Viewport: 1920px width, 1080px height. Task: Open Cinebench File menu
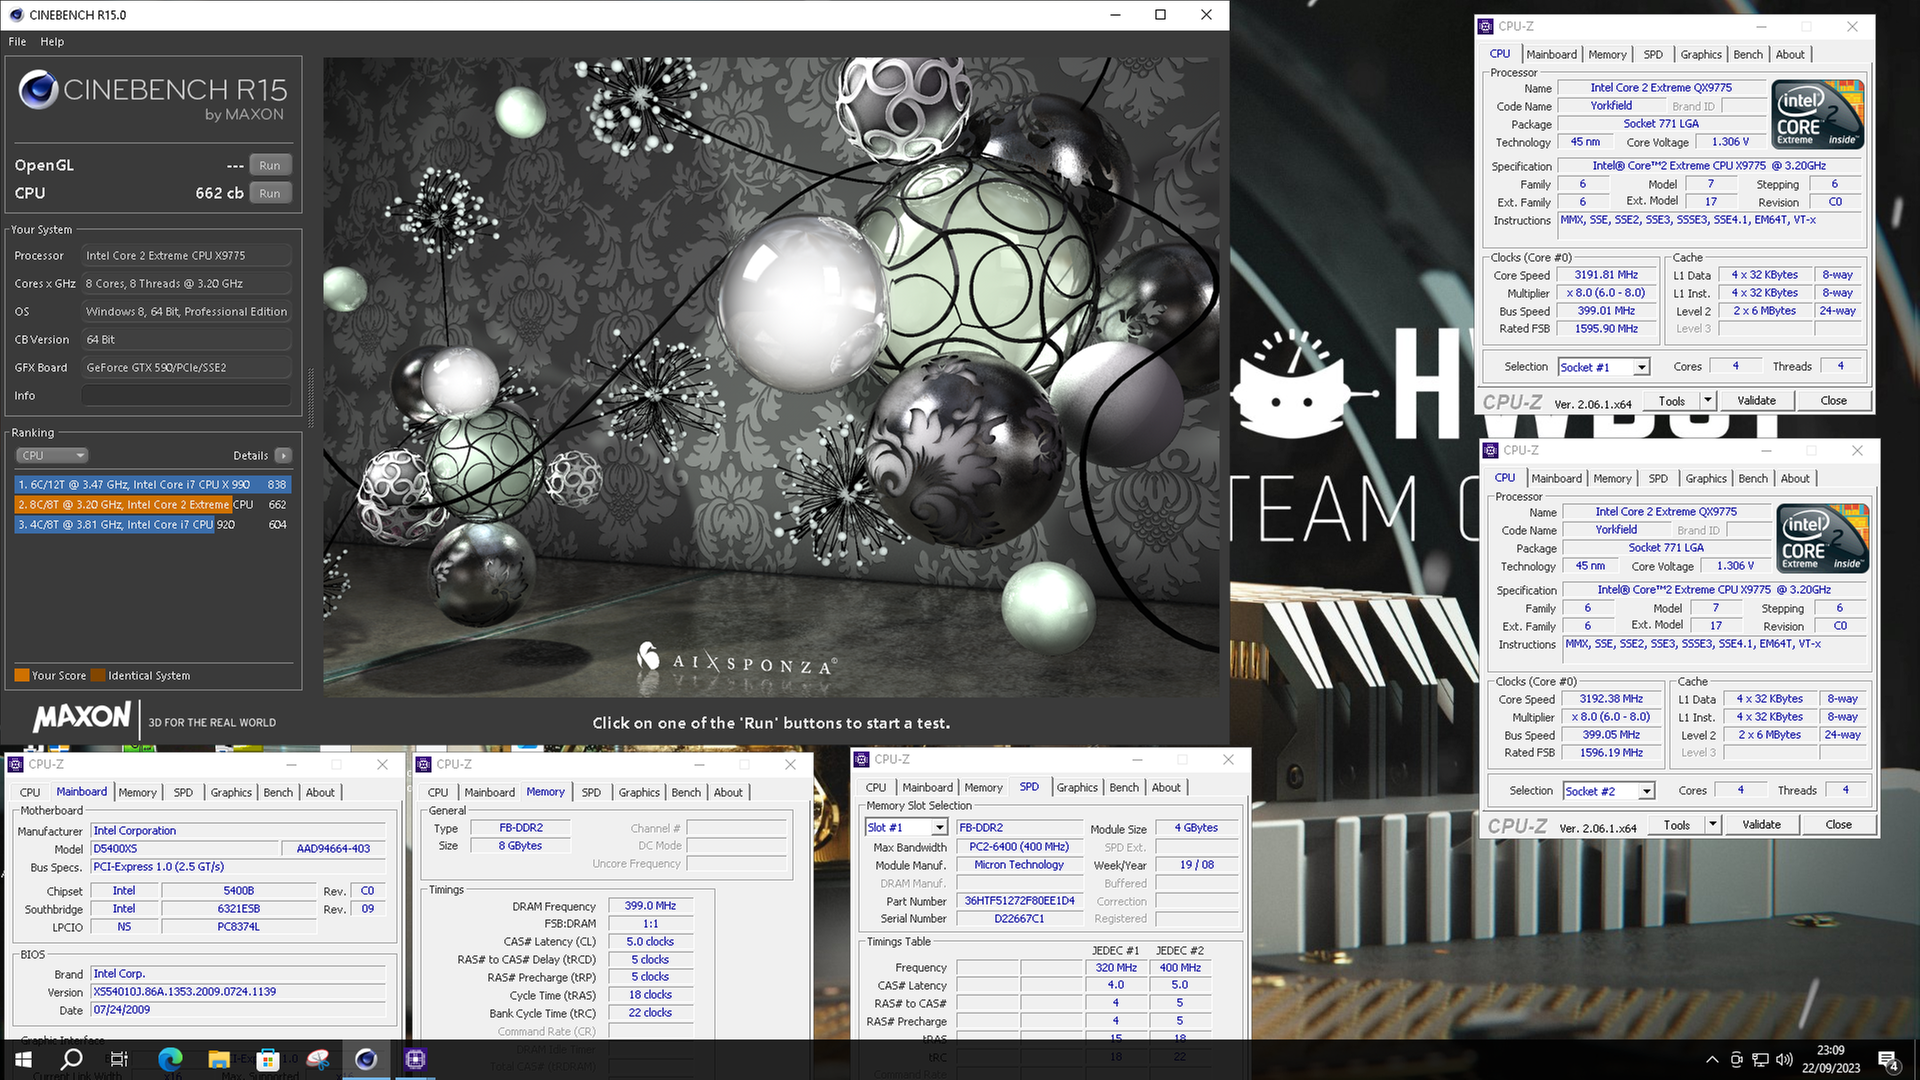(18, 42)
